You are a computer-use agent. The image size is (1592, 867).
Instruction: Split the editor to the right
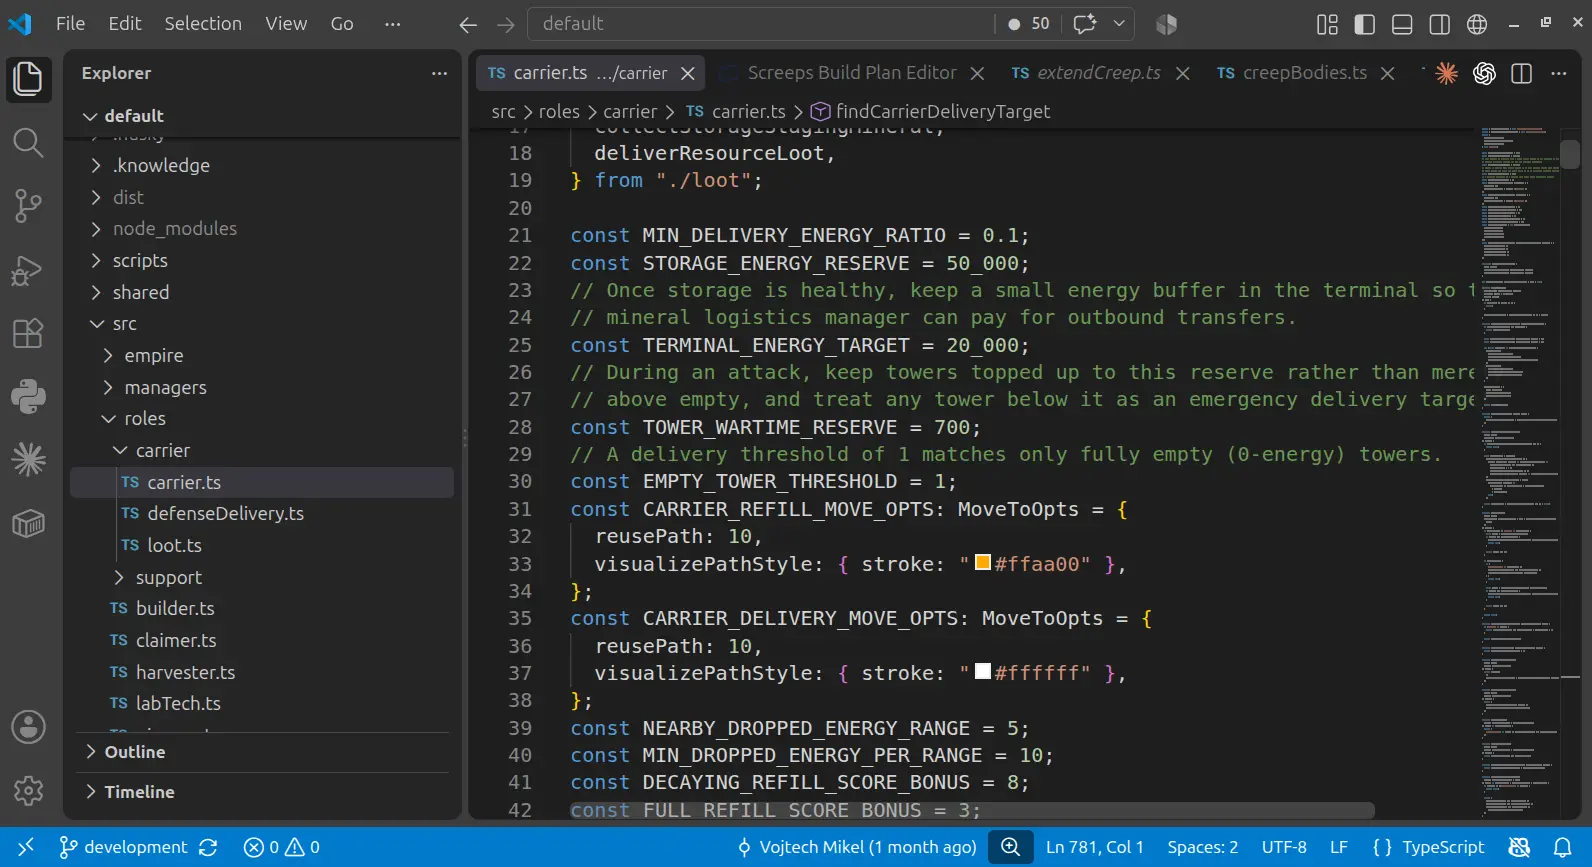pyautogui.click(x=1522, y=73)
